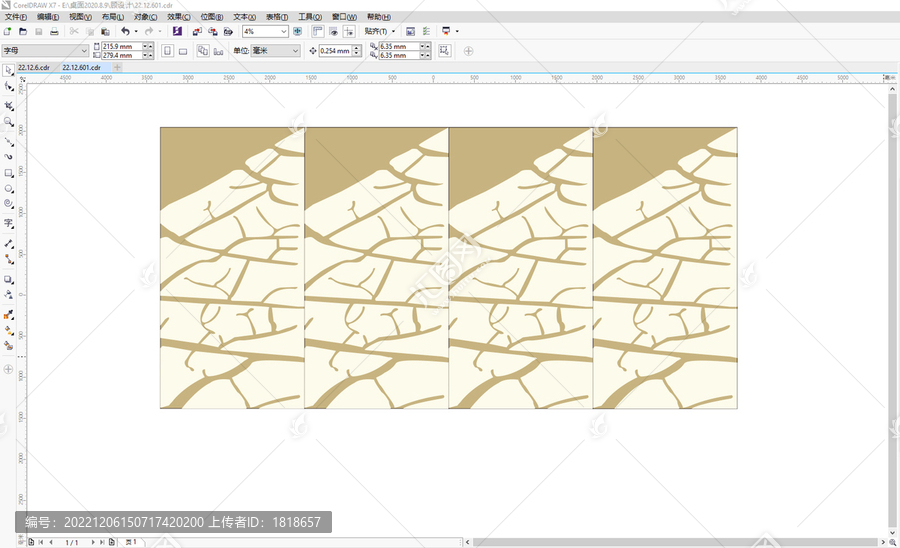Open the Application launcher icon

[446, 32]
